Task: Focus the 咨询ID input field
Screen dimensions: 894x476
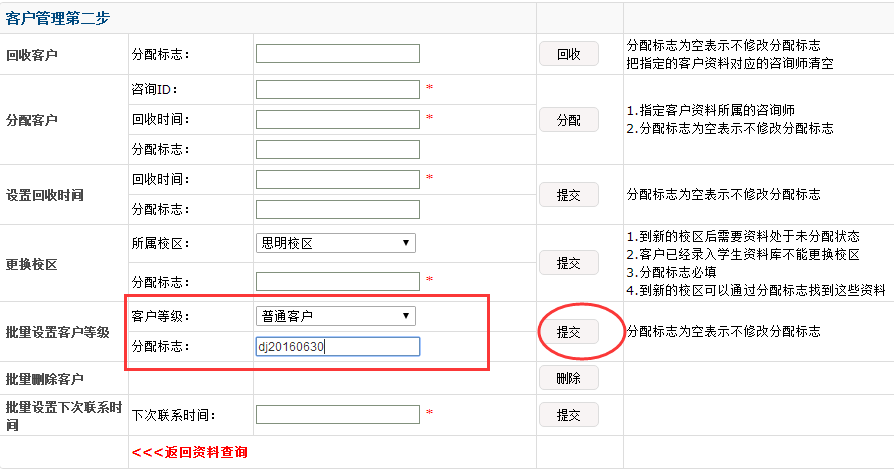Action: (x=338, y=89)
